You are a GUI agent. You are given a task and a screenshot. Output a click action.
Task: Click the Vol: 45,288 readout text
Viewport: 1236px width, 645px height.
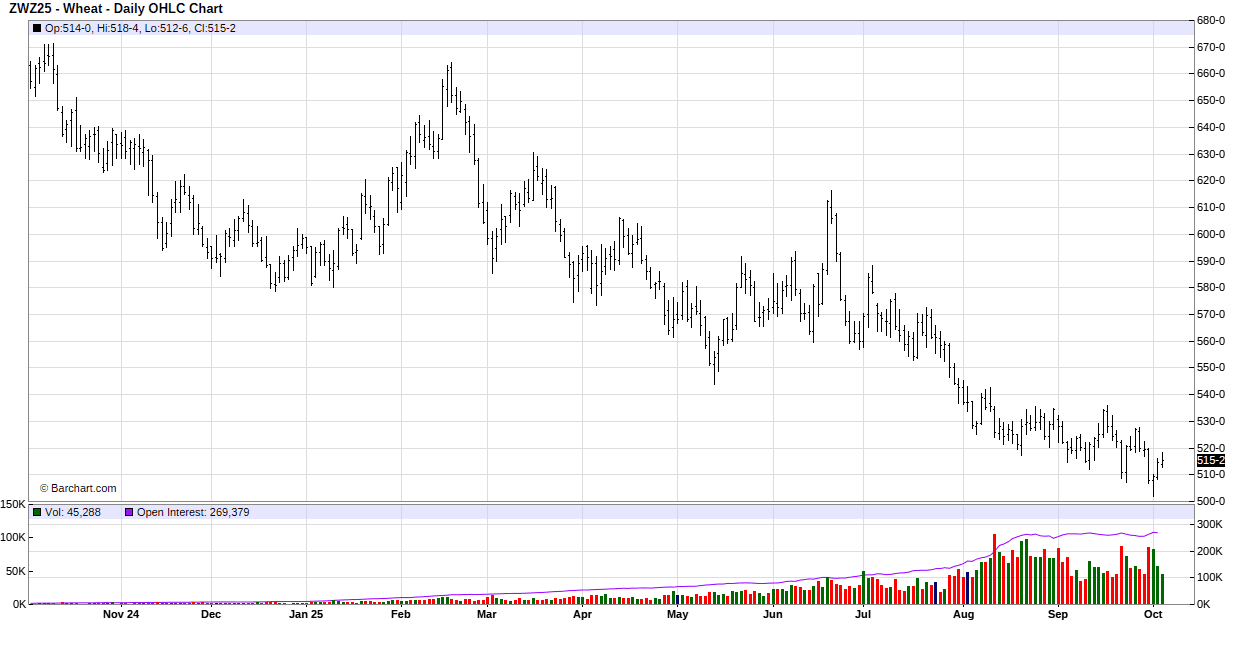pyautogui.click(x=73, y=512)
